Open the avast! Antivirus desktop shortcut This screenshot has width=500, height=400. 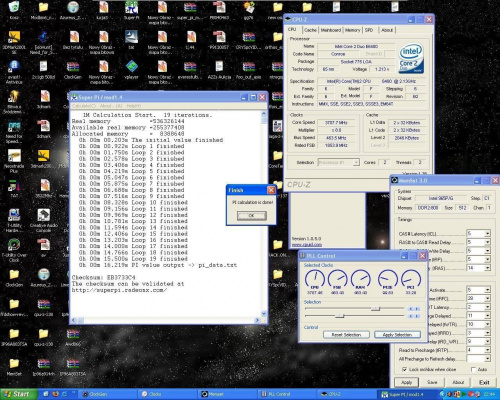(x=14, y=71)
